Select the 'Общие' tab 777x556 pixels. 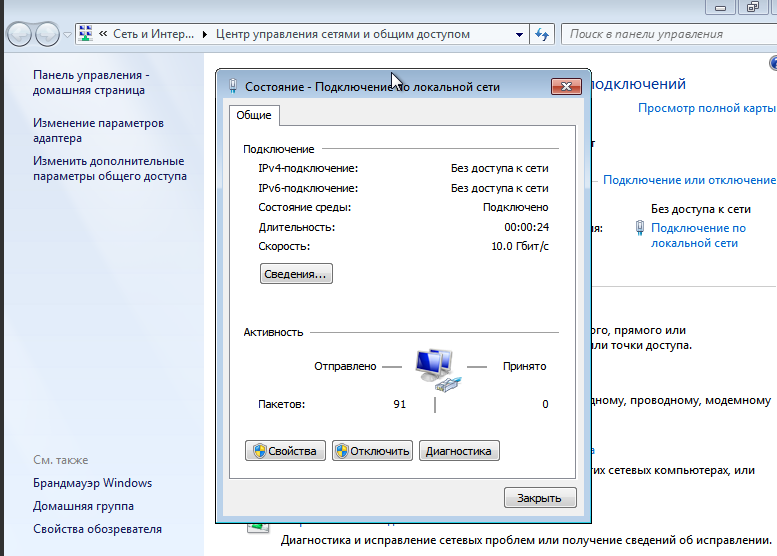pos(254,115)
